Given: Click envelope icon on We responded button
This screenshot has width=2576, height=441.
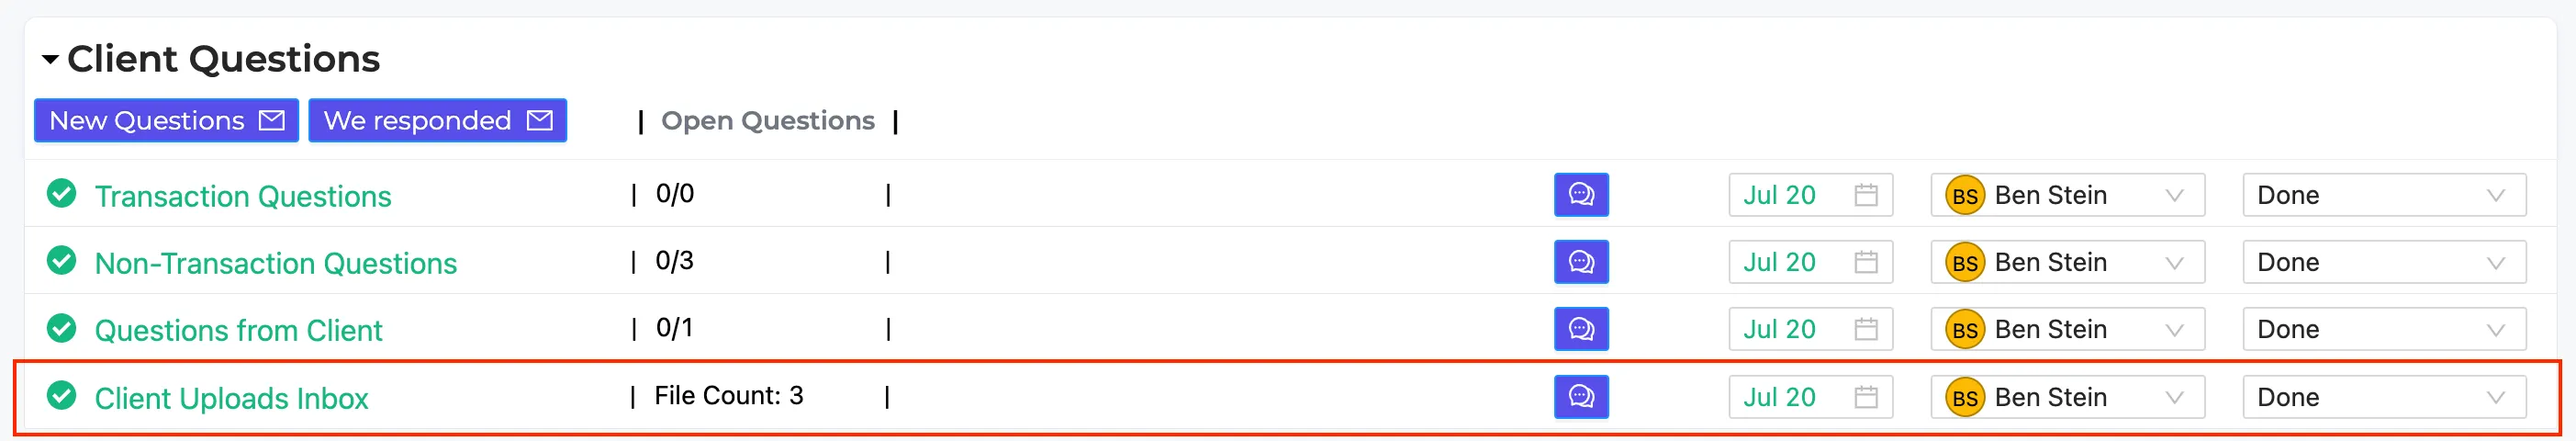Looking at the screenshot, I should pyautogui.click(x=540, y=120).
